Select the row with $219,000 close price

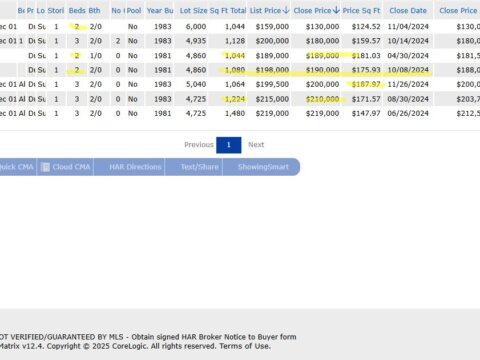tap(240, 113)
